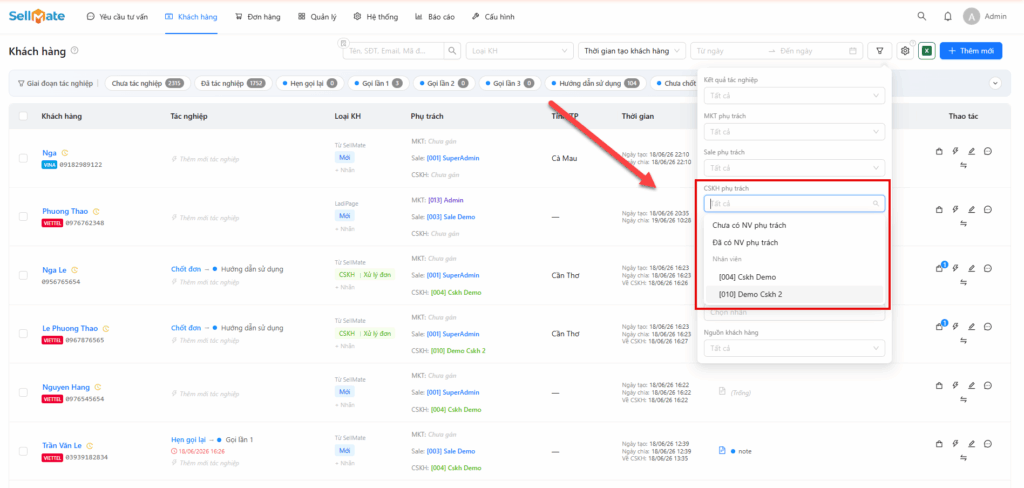1024x488 pixels.
Task: Tick the checkbox for Le Phuong Thao
Action: [24, 333]
